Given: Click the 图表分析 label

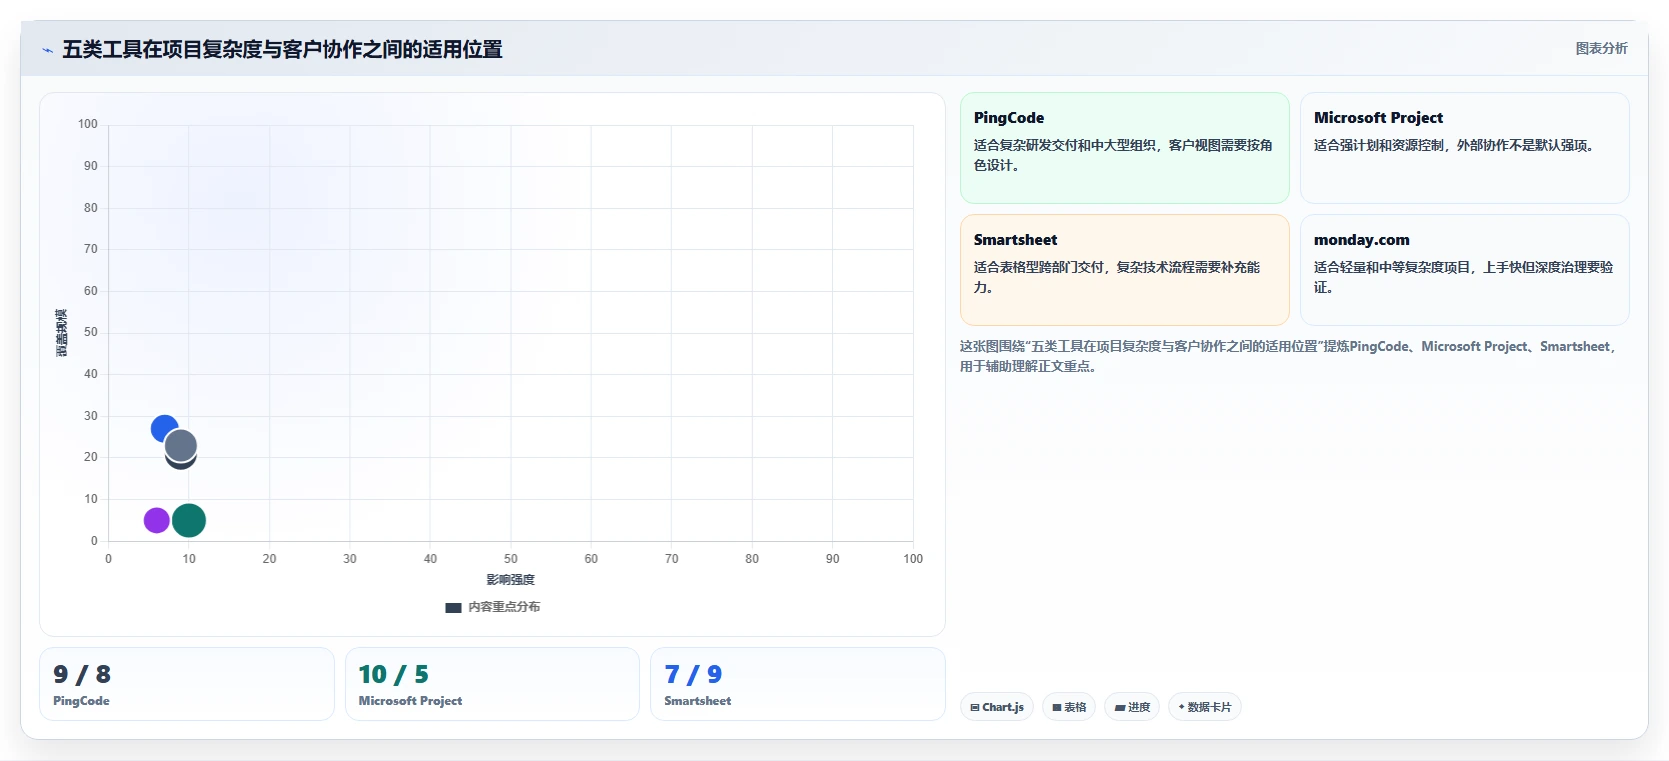Looking at the screenshot, I should tap(1601, 48).
